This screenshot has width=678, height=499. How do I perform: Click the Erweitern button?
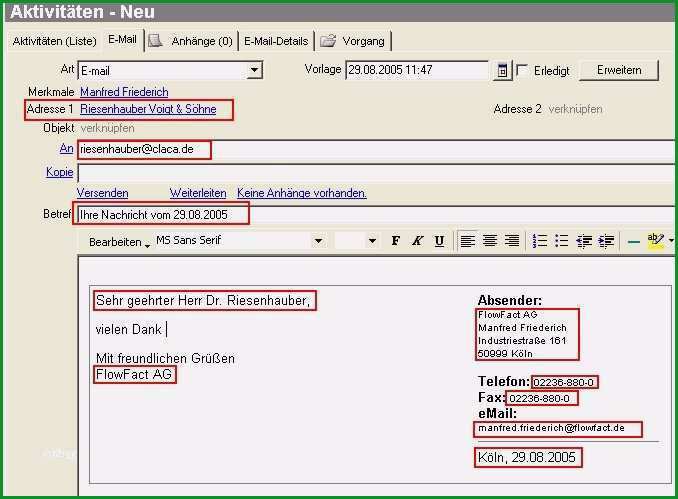(x=619, y=70)
